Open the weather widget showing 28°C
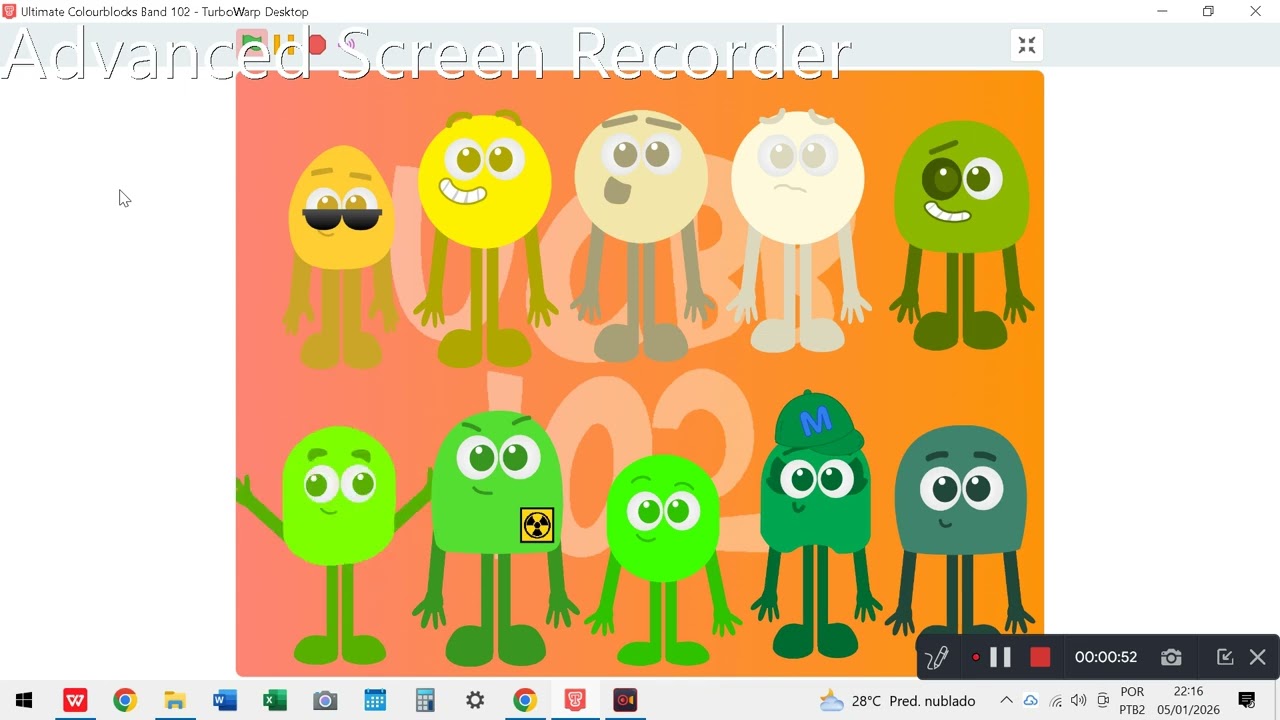Screen dimensions: 1280x720 pos(897,701)
